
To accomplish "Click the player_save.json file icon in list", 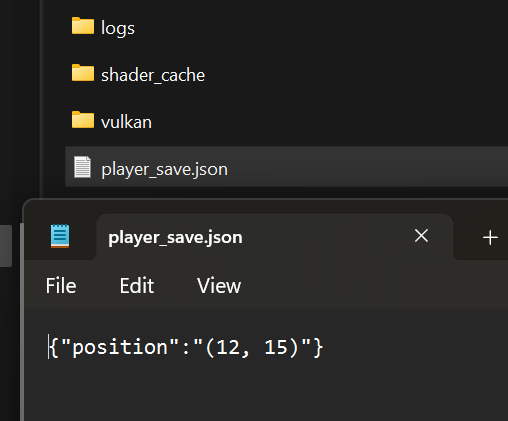I will (x=82, y=167).
